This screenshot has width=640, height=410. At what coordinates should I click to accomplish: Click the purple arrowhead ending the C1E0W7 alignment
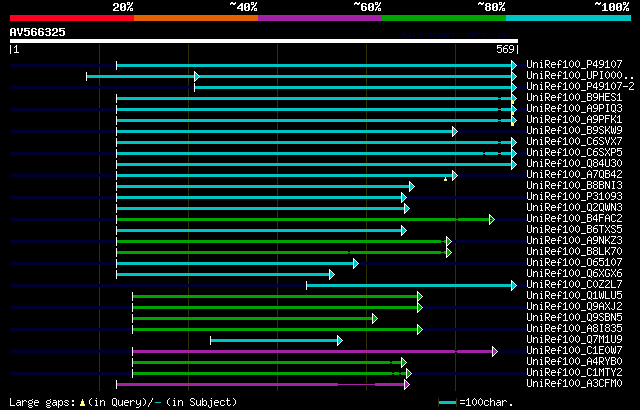pyautogui.click(x=495, y=351)
